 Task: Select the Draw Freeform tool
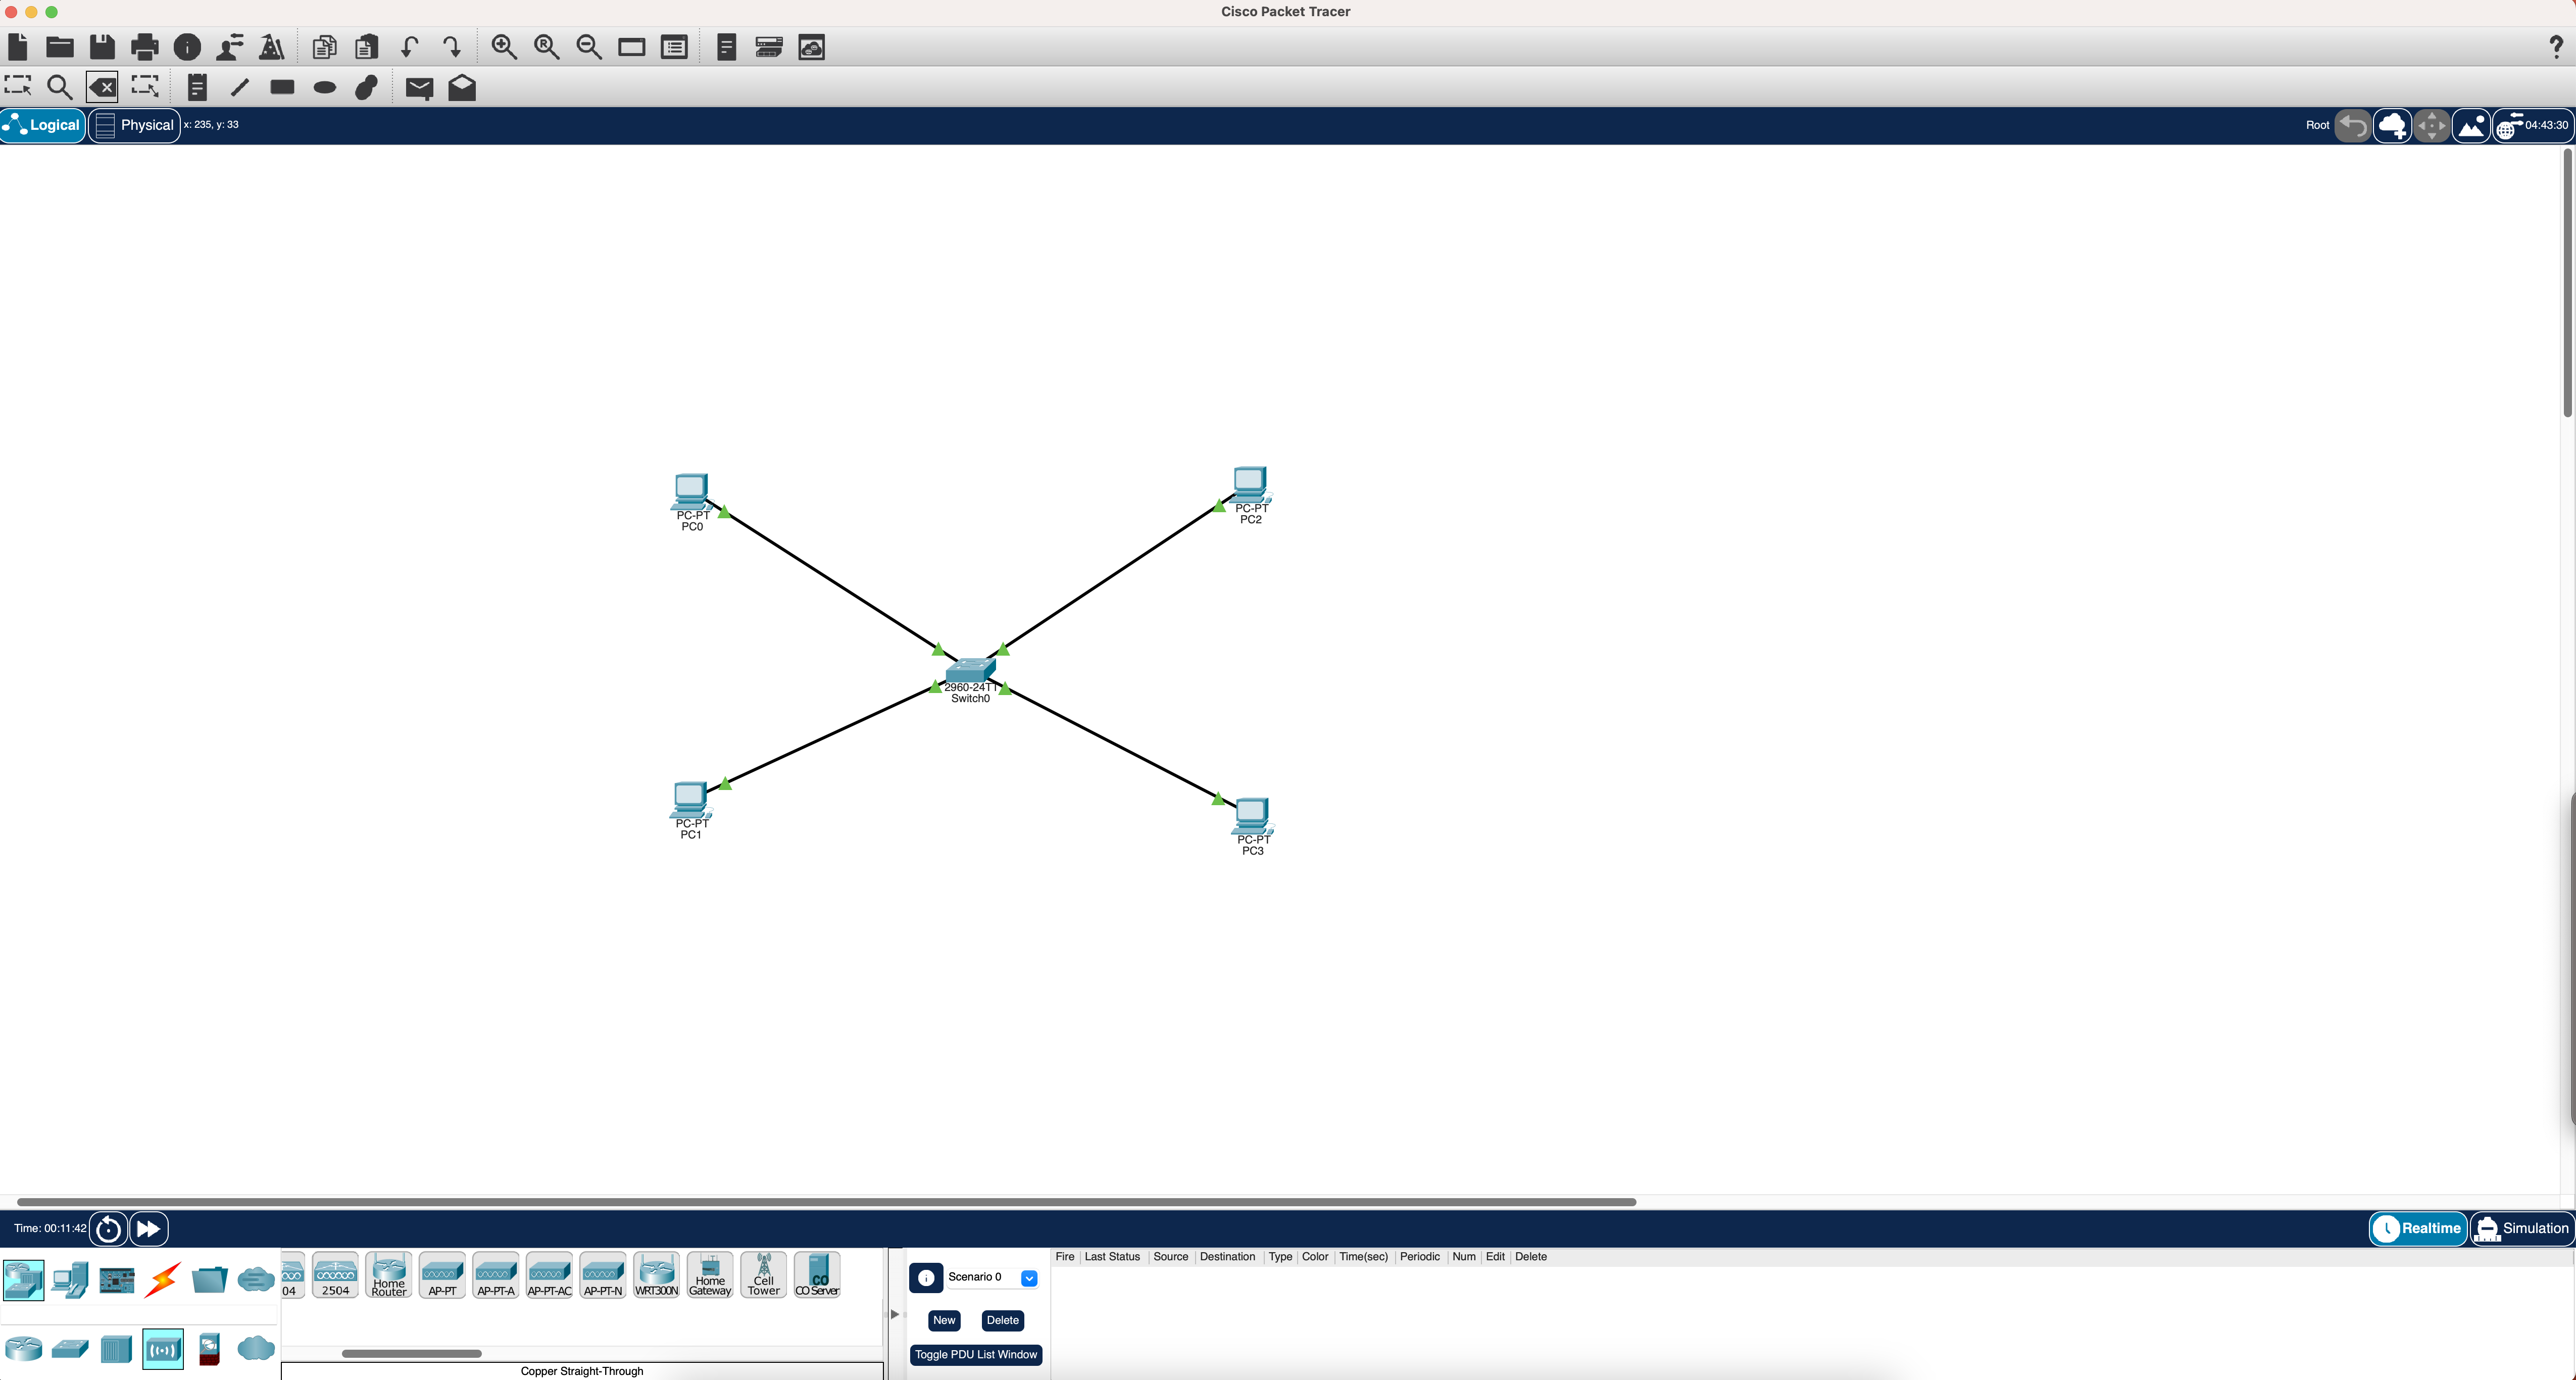pyautogui.click(x=367, y=87)
